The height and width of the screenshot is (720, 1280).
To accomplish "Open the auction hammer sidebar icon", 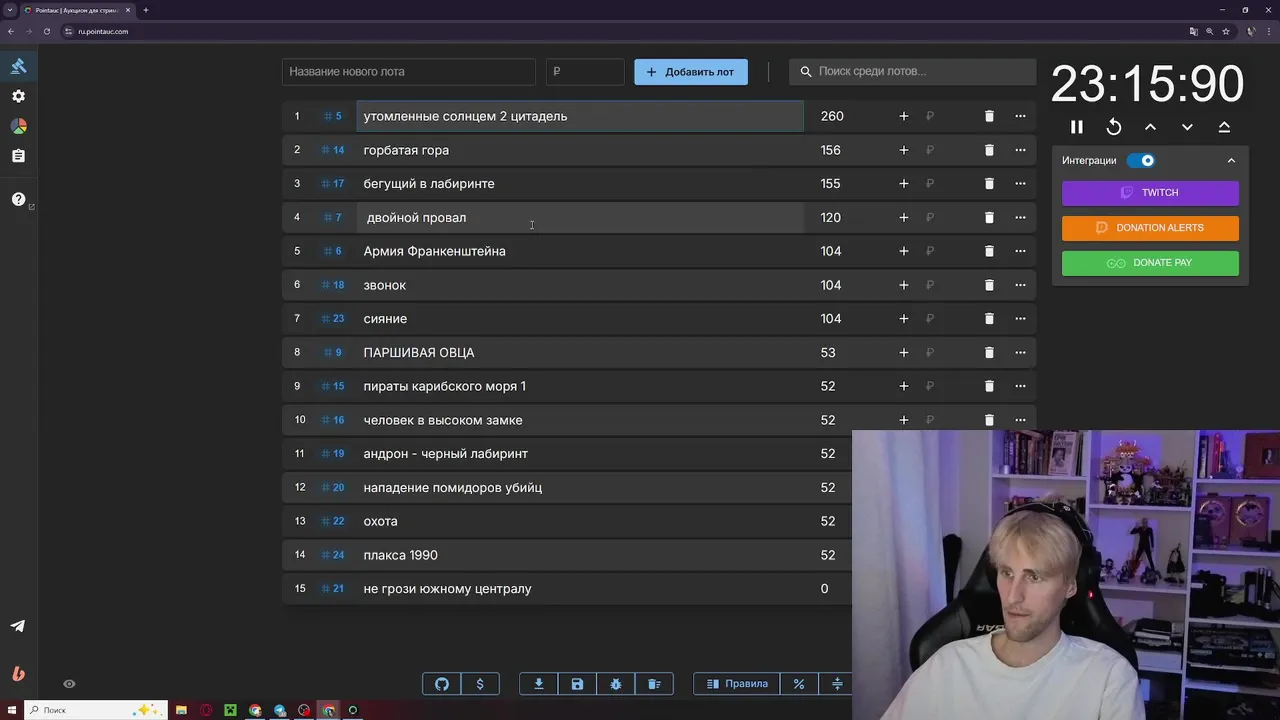I will 18,66.
